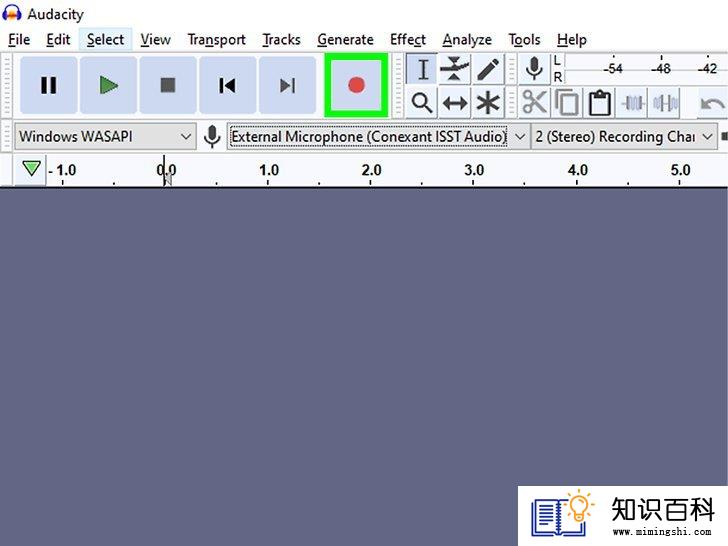
Task: Activate the Zoom magnifier tool
Action: (422, 103)
